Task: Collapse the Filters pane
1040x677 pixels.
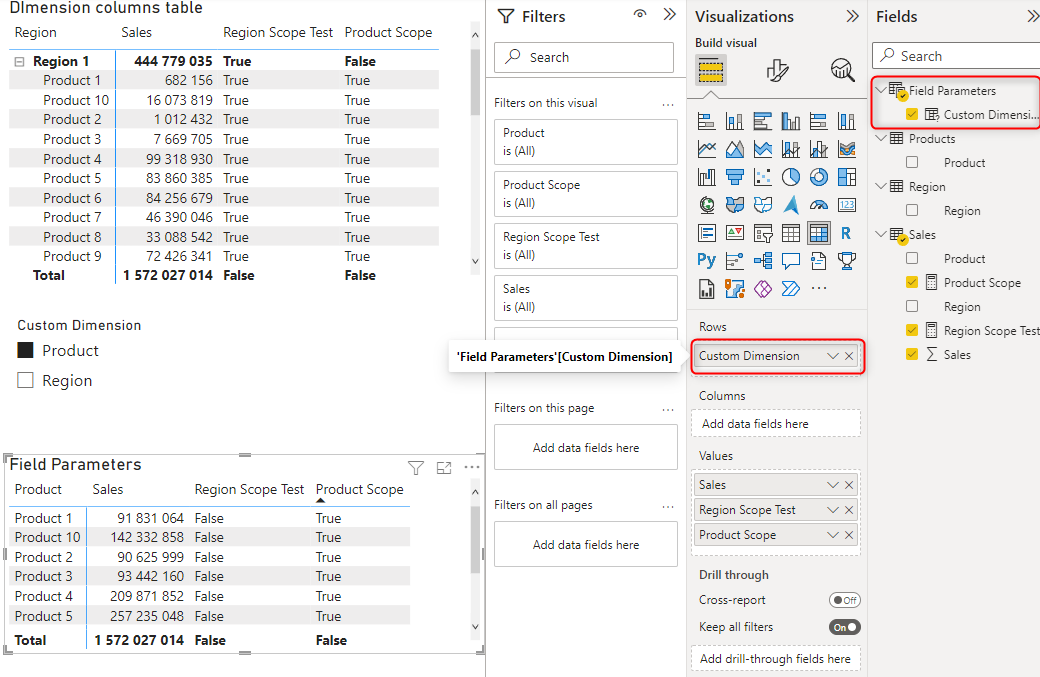Action: click(670, 16)
